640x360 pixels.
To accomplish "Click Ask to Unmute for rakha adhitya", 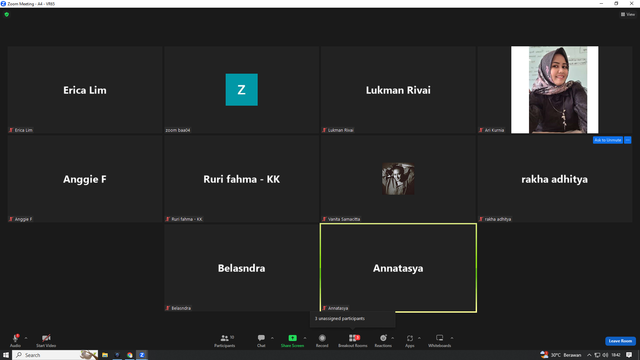I will click(608, 140).
